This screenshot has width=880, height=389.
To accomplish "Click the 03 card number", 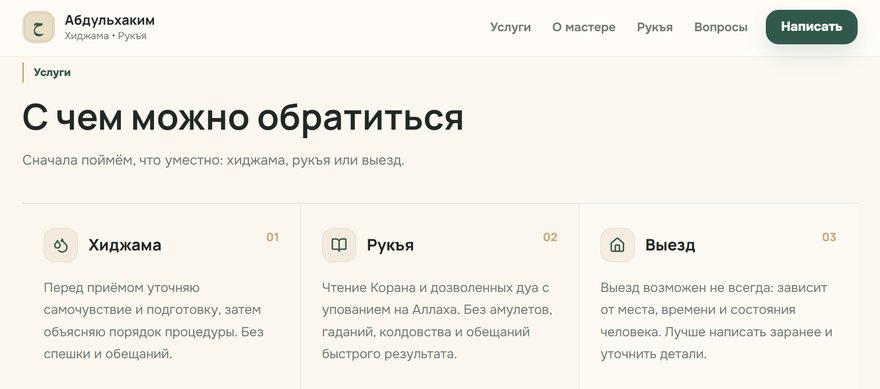I will (x=829, y=237).
